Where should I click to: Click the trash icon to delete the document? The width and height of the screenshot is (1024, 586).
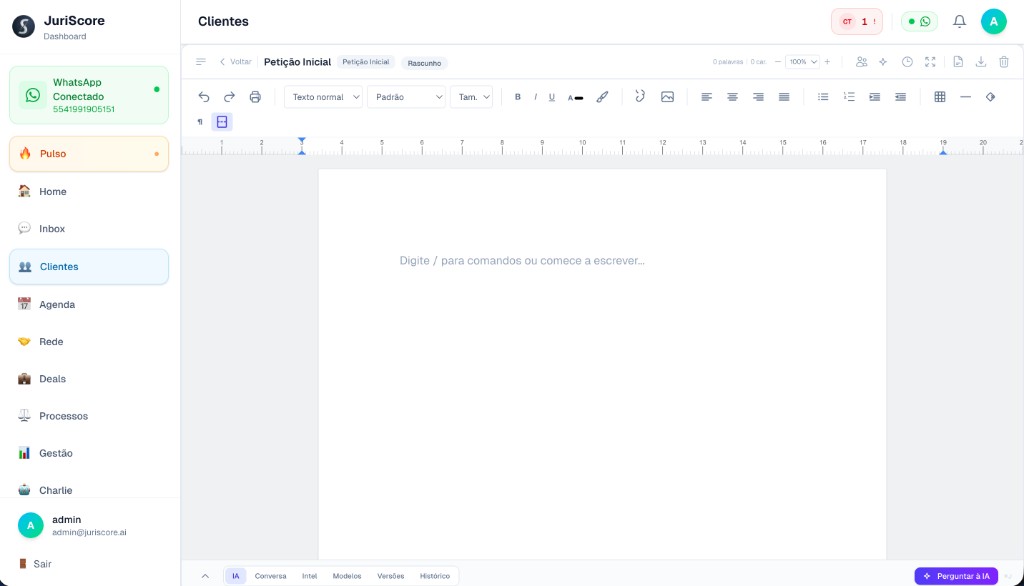tap(1005, 62)
